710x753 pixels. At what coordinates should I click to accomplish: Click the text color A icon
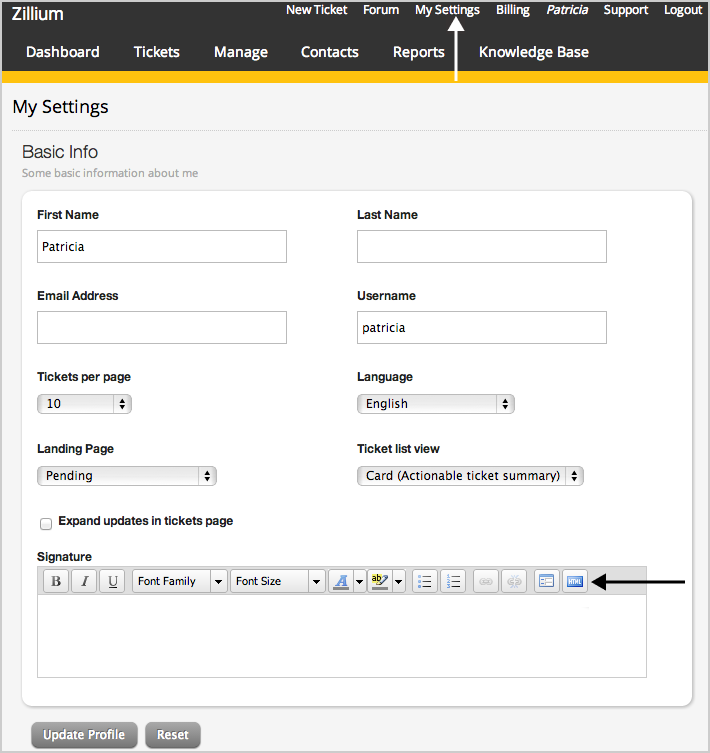[341, 581]
